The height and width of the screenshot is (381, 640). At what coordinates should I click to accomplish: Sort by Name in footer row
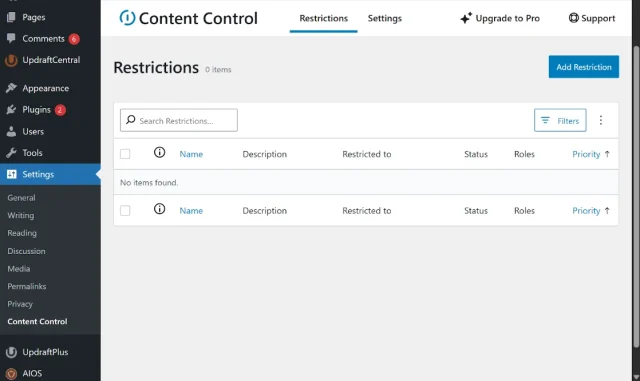click(191, 211)
